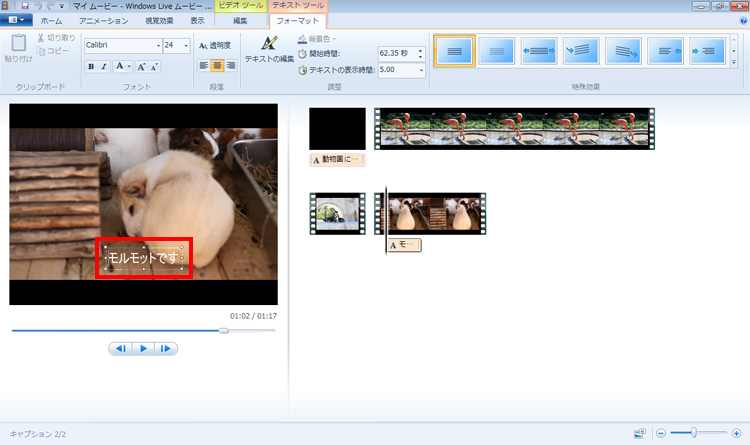Click テキストの編集 edit text button

click(x=269, y=49)
